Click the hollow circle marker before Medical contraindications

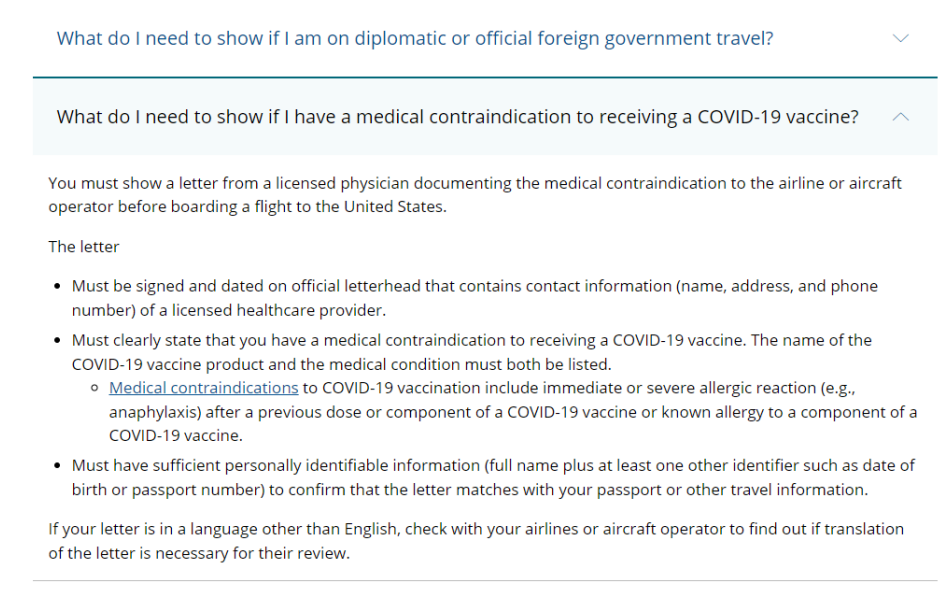94,388
